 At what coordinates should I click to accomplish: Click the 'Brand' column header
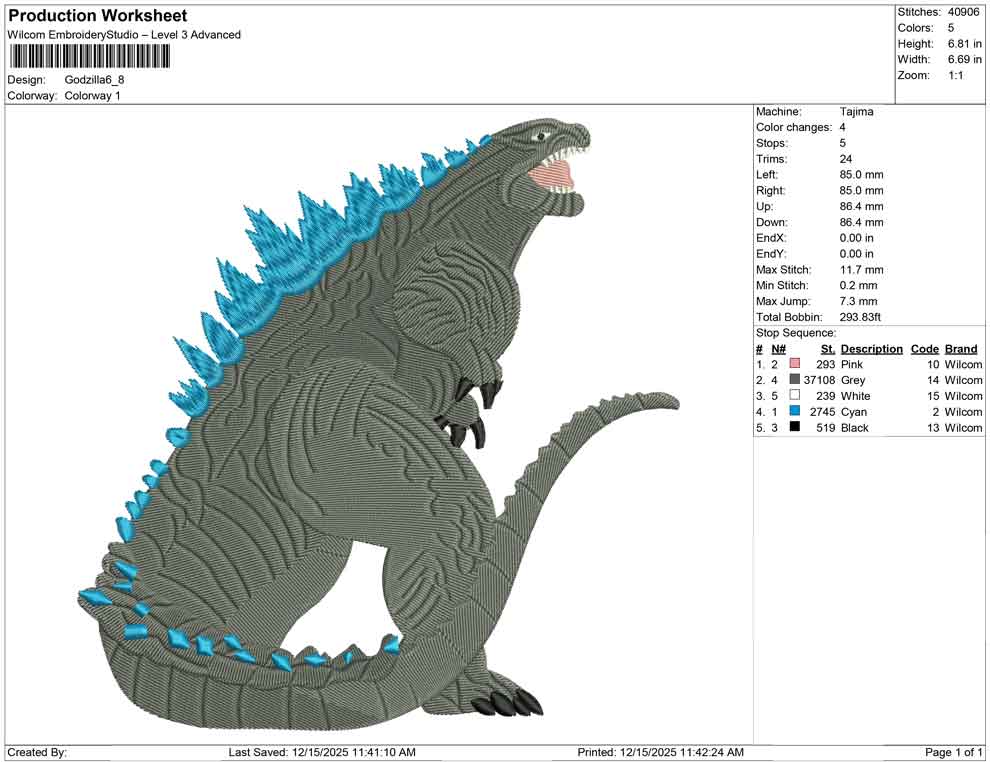pos(961,349)
